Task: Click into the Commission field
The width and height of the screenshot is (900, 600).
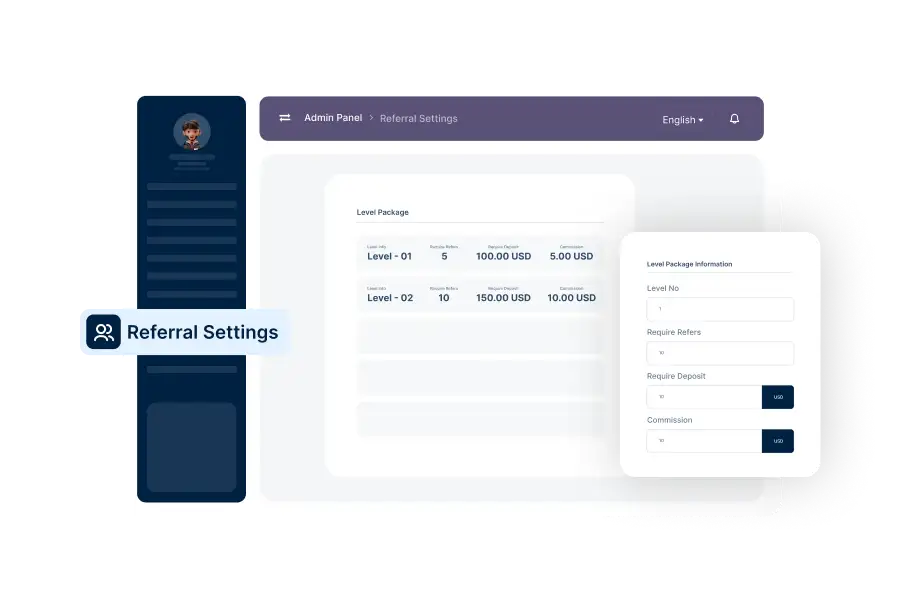Action: click(704, 441)
